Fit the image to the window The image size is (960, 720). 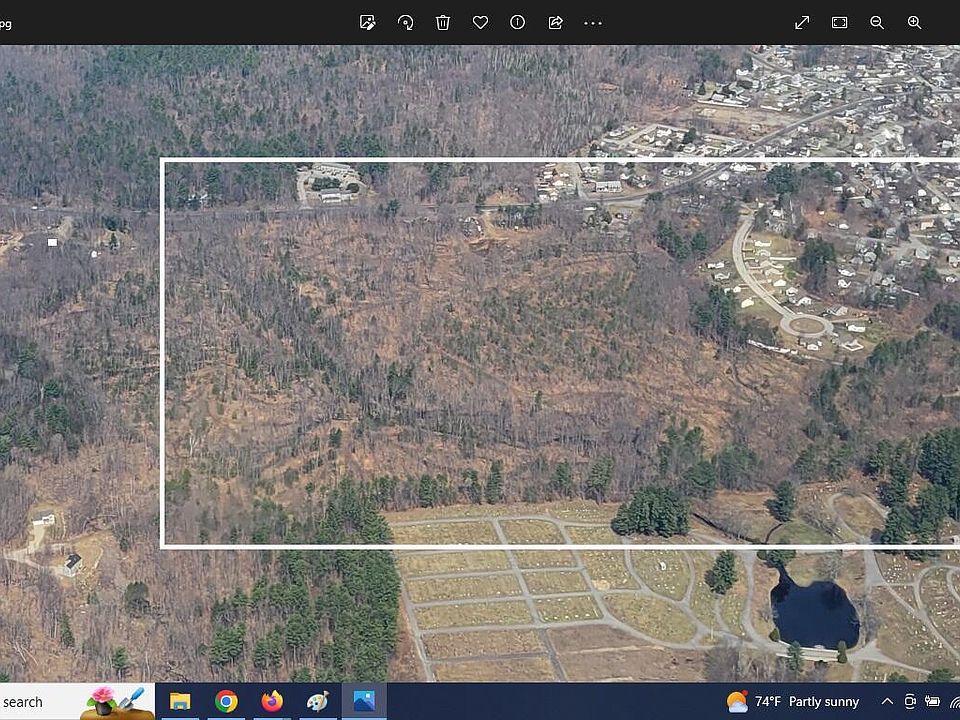click(838, 22)
